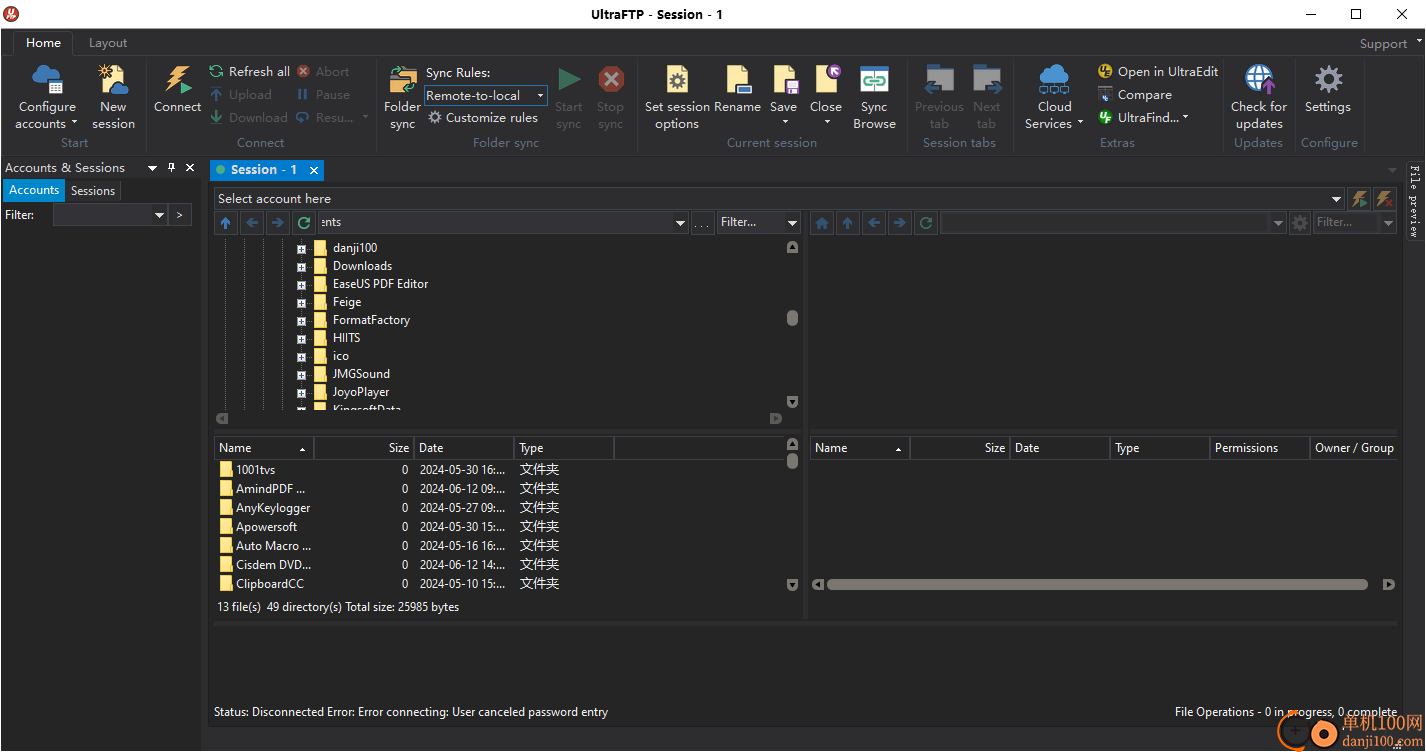Select EaseUS PDF Editor in tree
Screen dimensions: 1426x752
pyautogui.click(x=380, y=284)
